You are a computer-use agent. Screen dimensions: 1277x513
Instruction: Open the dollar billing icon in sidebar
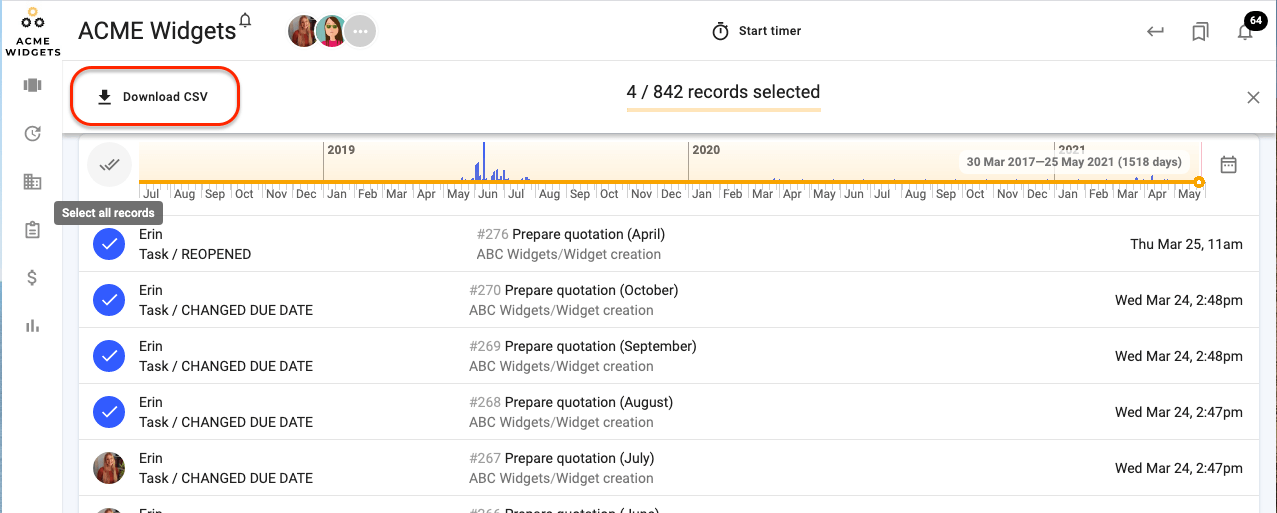(x=32, y=278)
